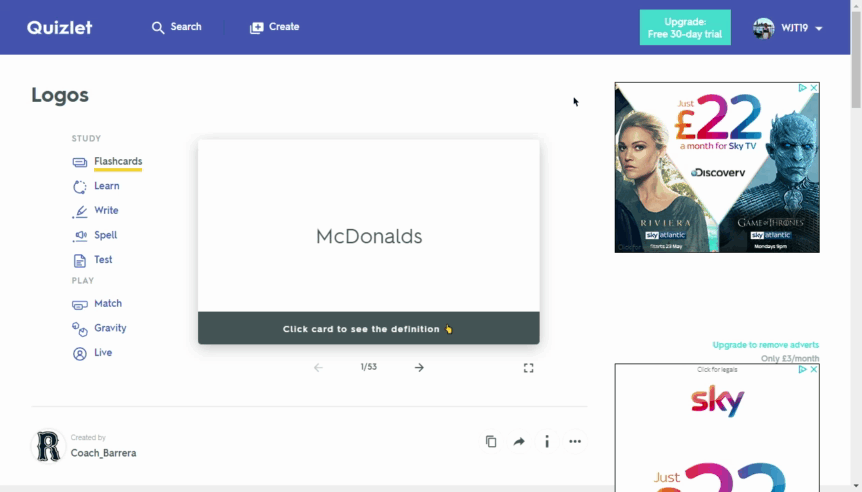Open flashcards in fullscreen
Screen dimensions: 862x492
[528, 368]
